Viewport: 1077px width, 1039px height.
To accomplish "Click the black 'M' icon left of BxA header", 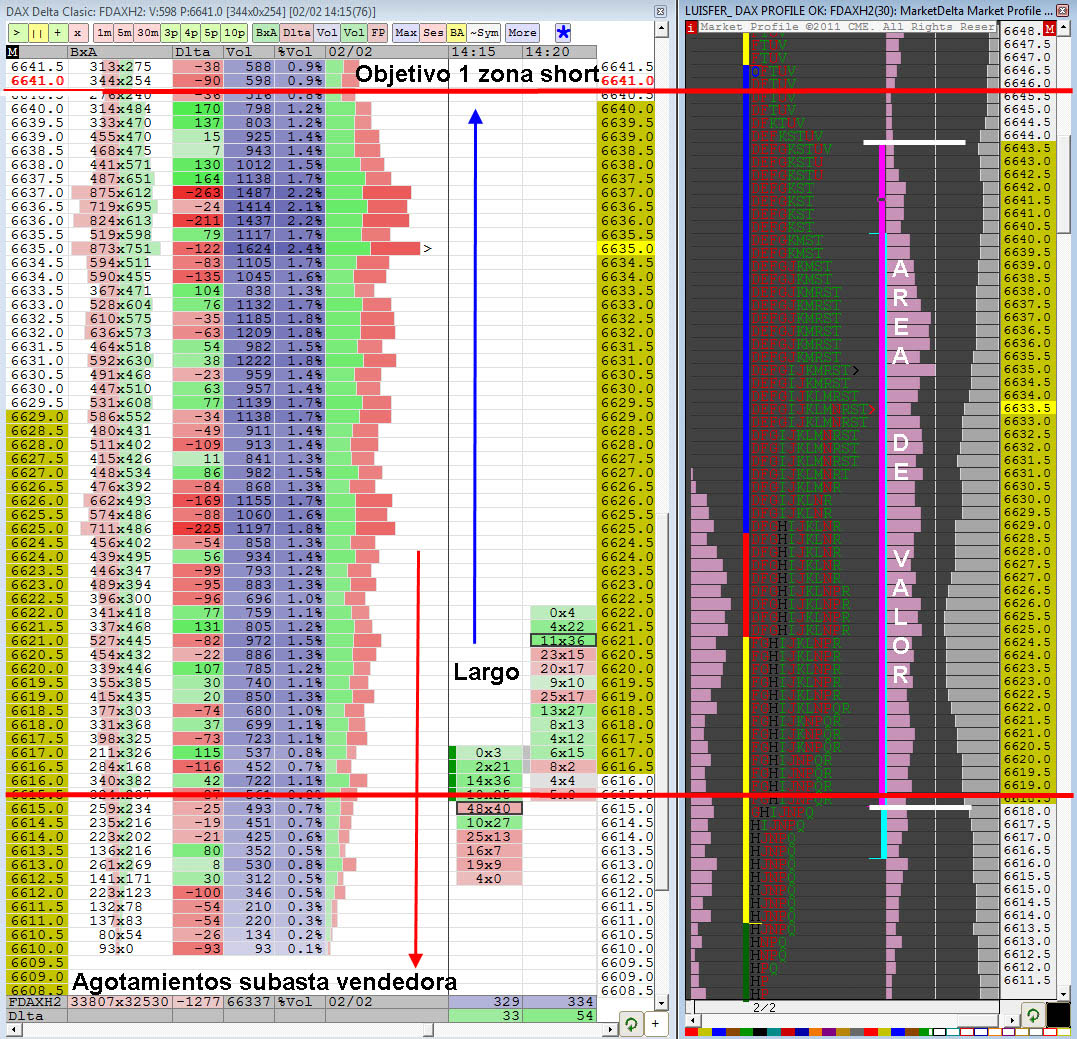I will [12, 52].
